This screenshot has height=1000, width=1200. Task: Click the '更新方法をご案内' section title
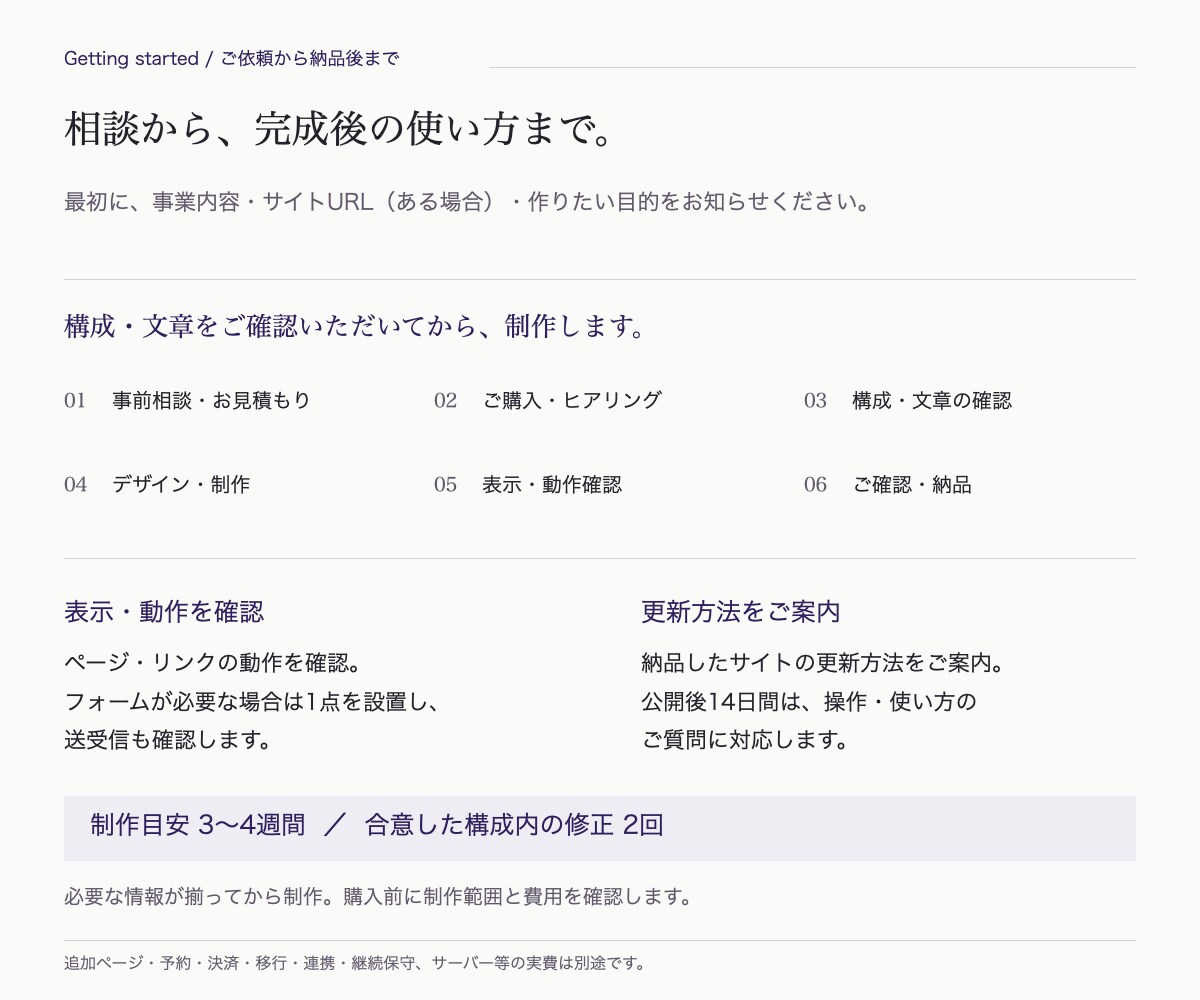[x=741, y=611]
